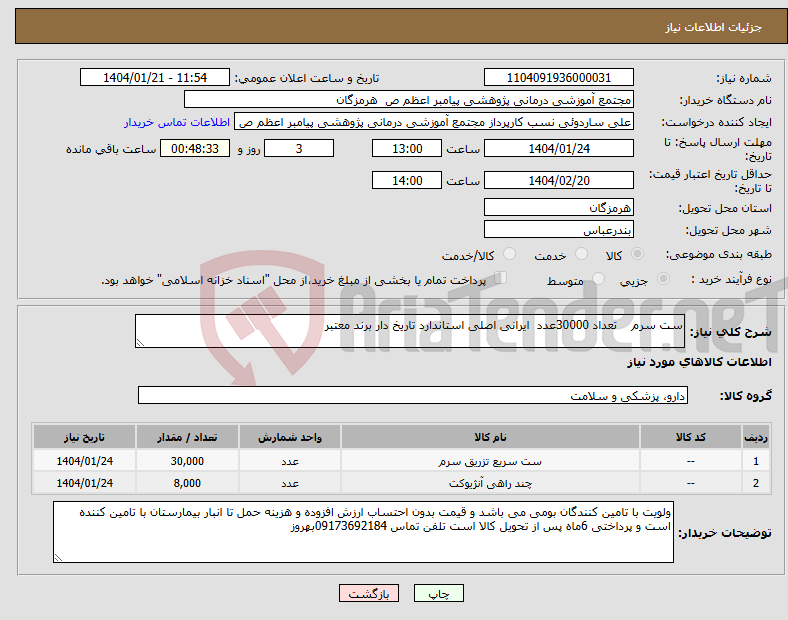Image resolution: width=788 pixels, height=620 pixels.
Task: Click the buyer organization name field
Action: click(409, 99)
